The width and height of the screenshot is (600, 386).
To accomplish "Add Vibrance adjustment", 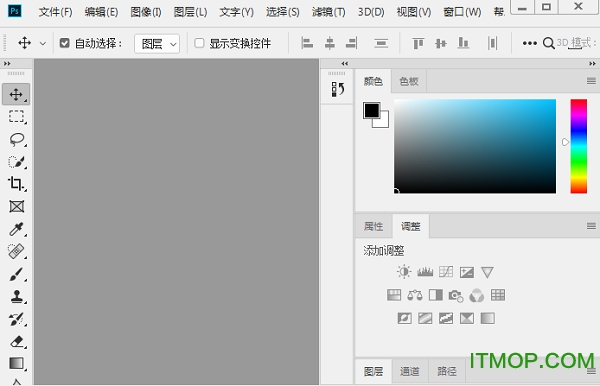I will pyautogui.click(x=487, y=272).
